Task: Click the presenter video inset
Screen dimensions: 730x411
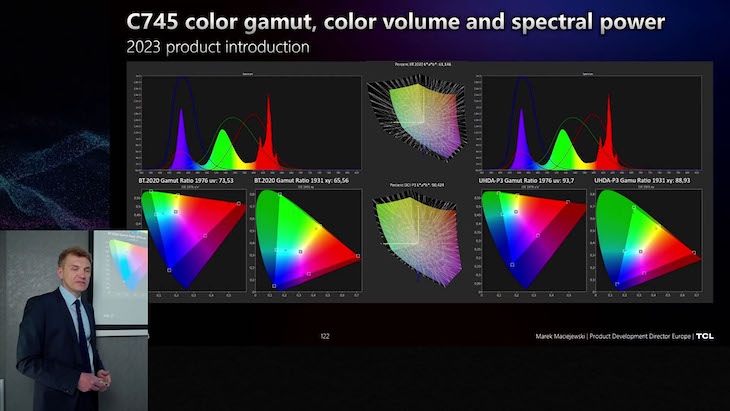Action: [74, 320]
